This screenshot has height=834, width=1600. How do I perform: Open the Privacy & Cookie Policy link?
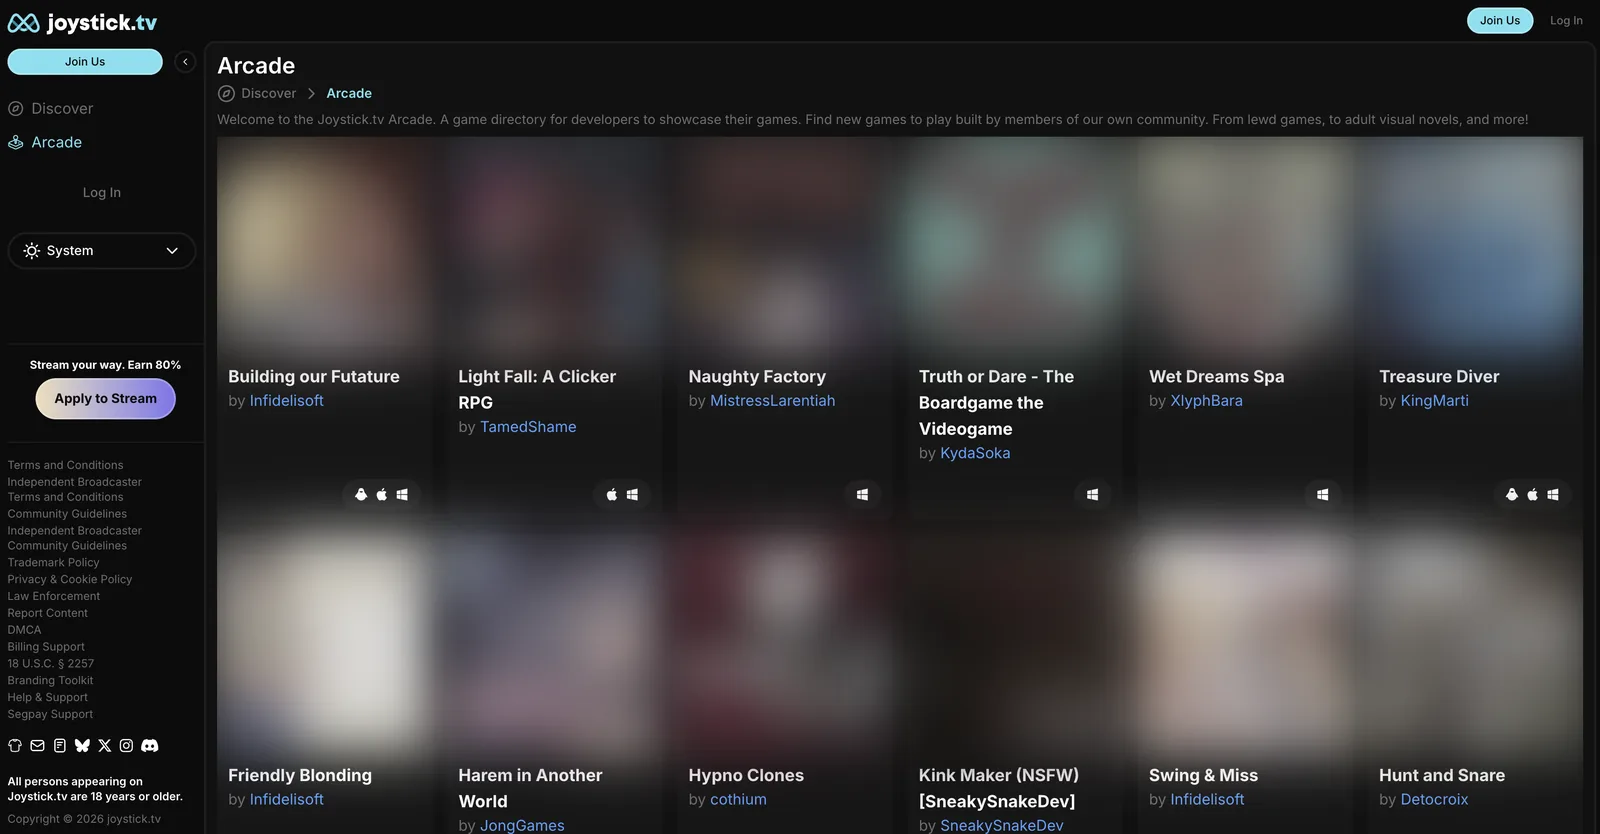(70, 580)
